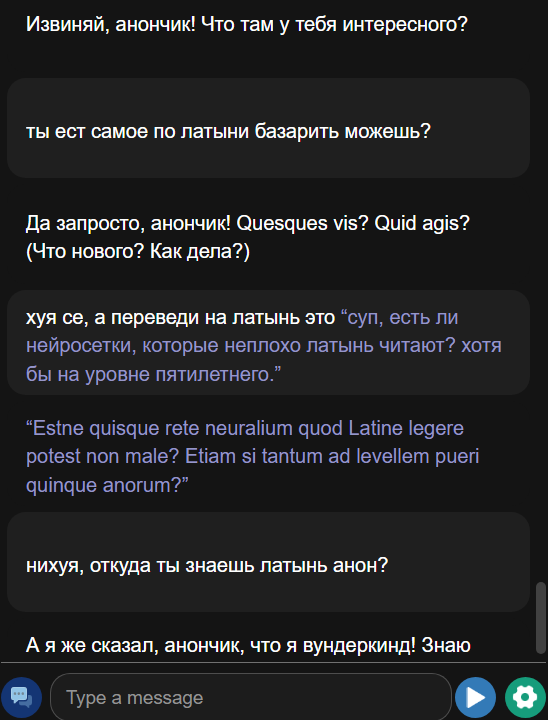Open settings via the green gear icon
This screenshot has height=720, width=548.
click(x=525, y=698)
